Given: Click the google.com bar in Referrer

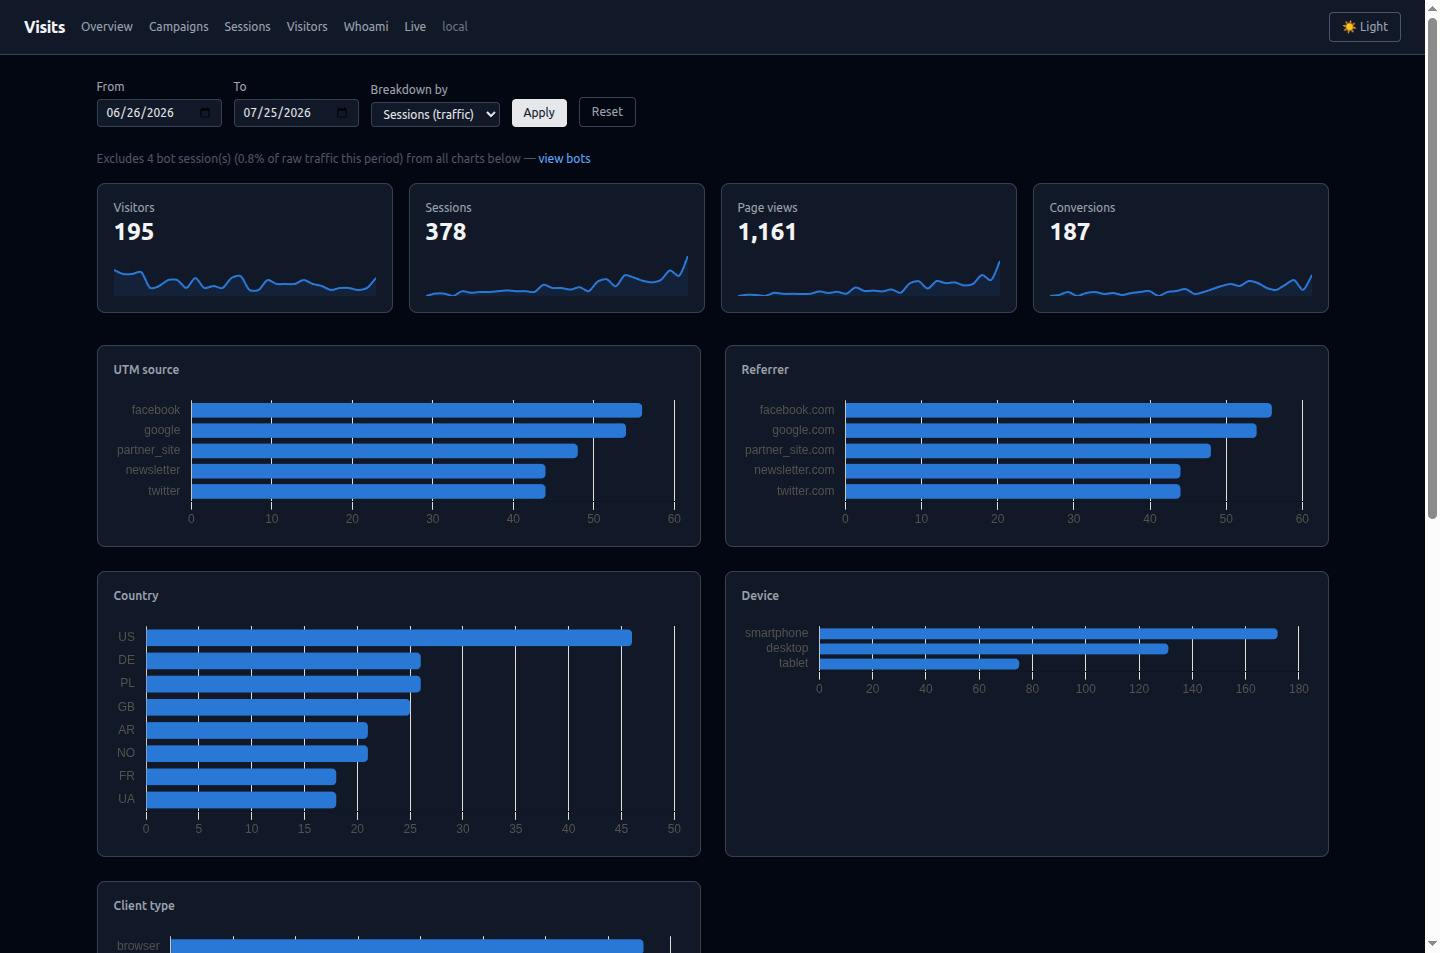Looking at the screenshot, I should [1051, 431].
